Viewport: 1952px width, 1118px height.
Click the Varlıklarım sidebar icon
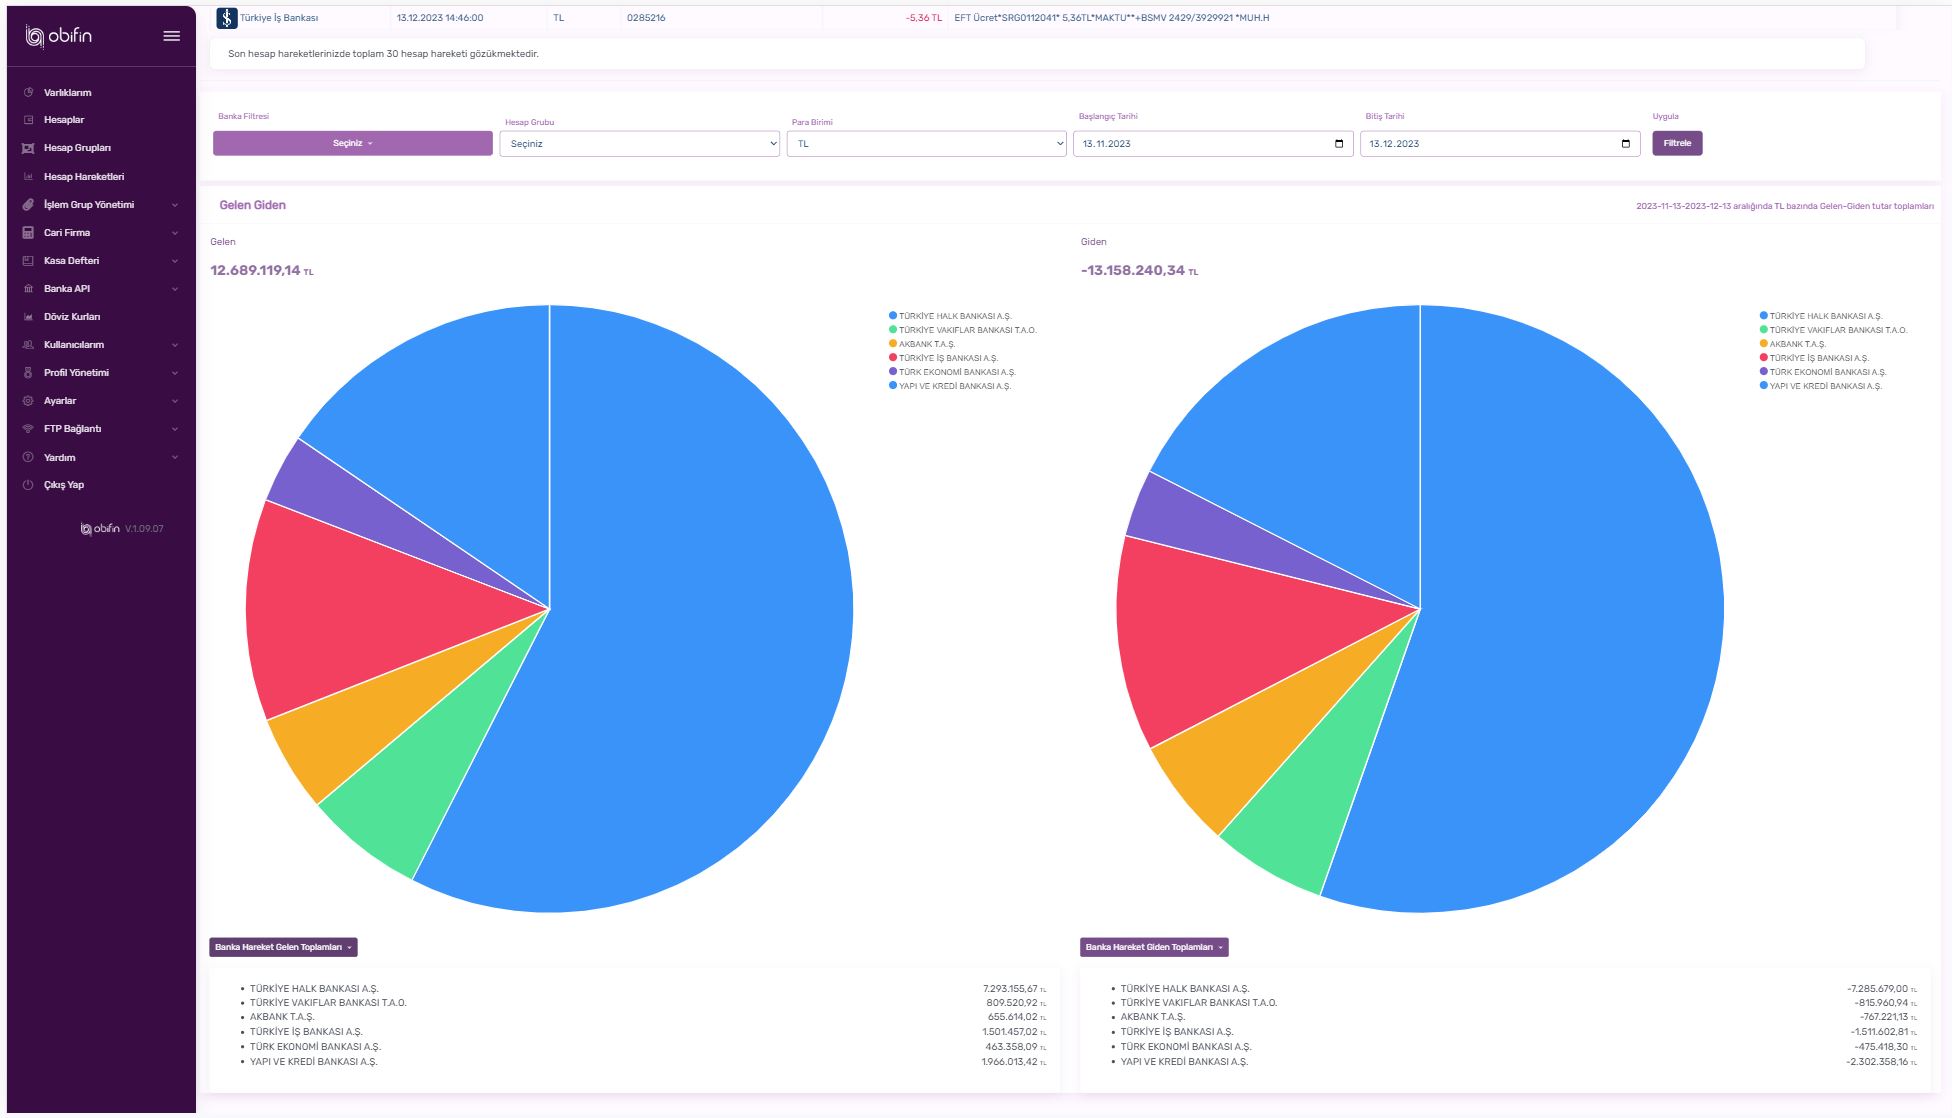[29, 92]
